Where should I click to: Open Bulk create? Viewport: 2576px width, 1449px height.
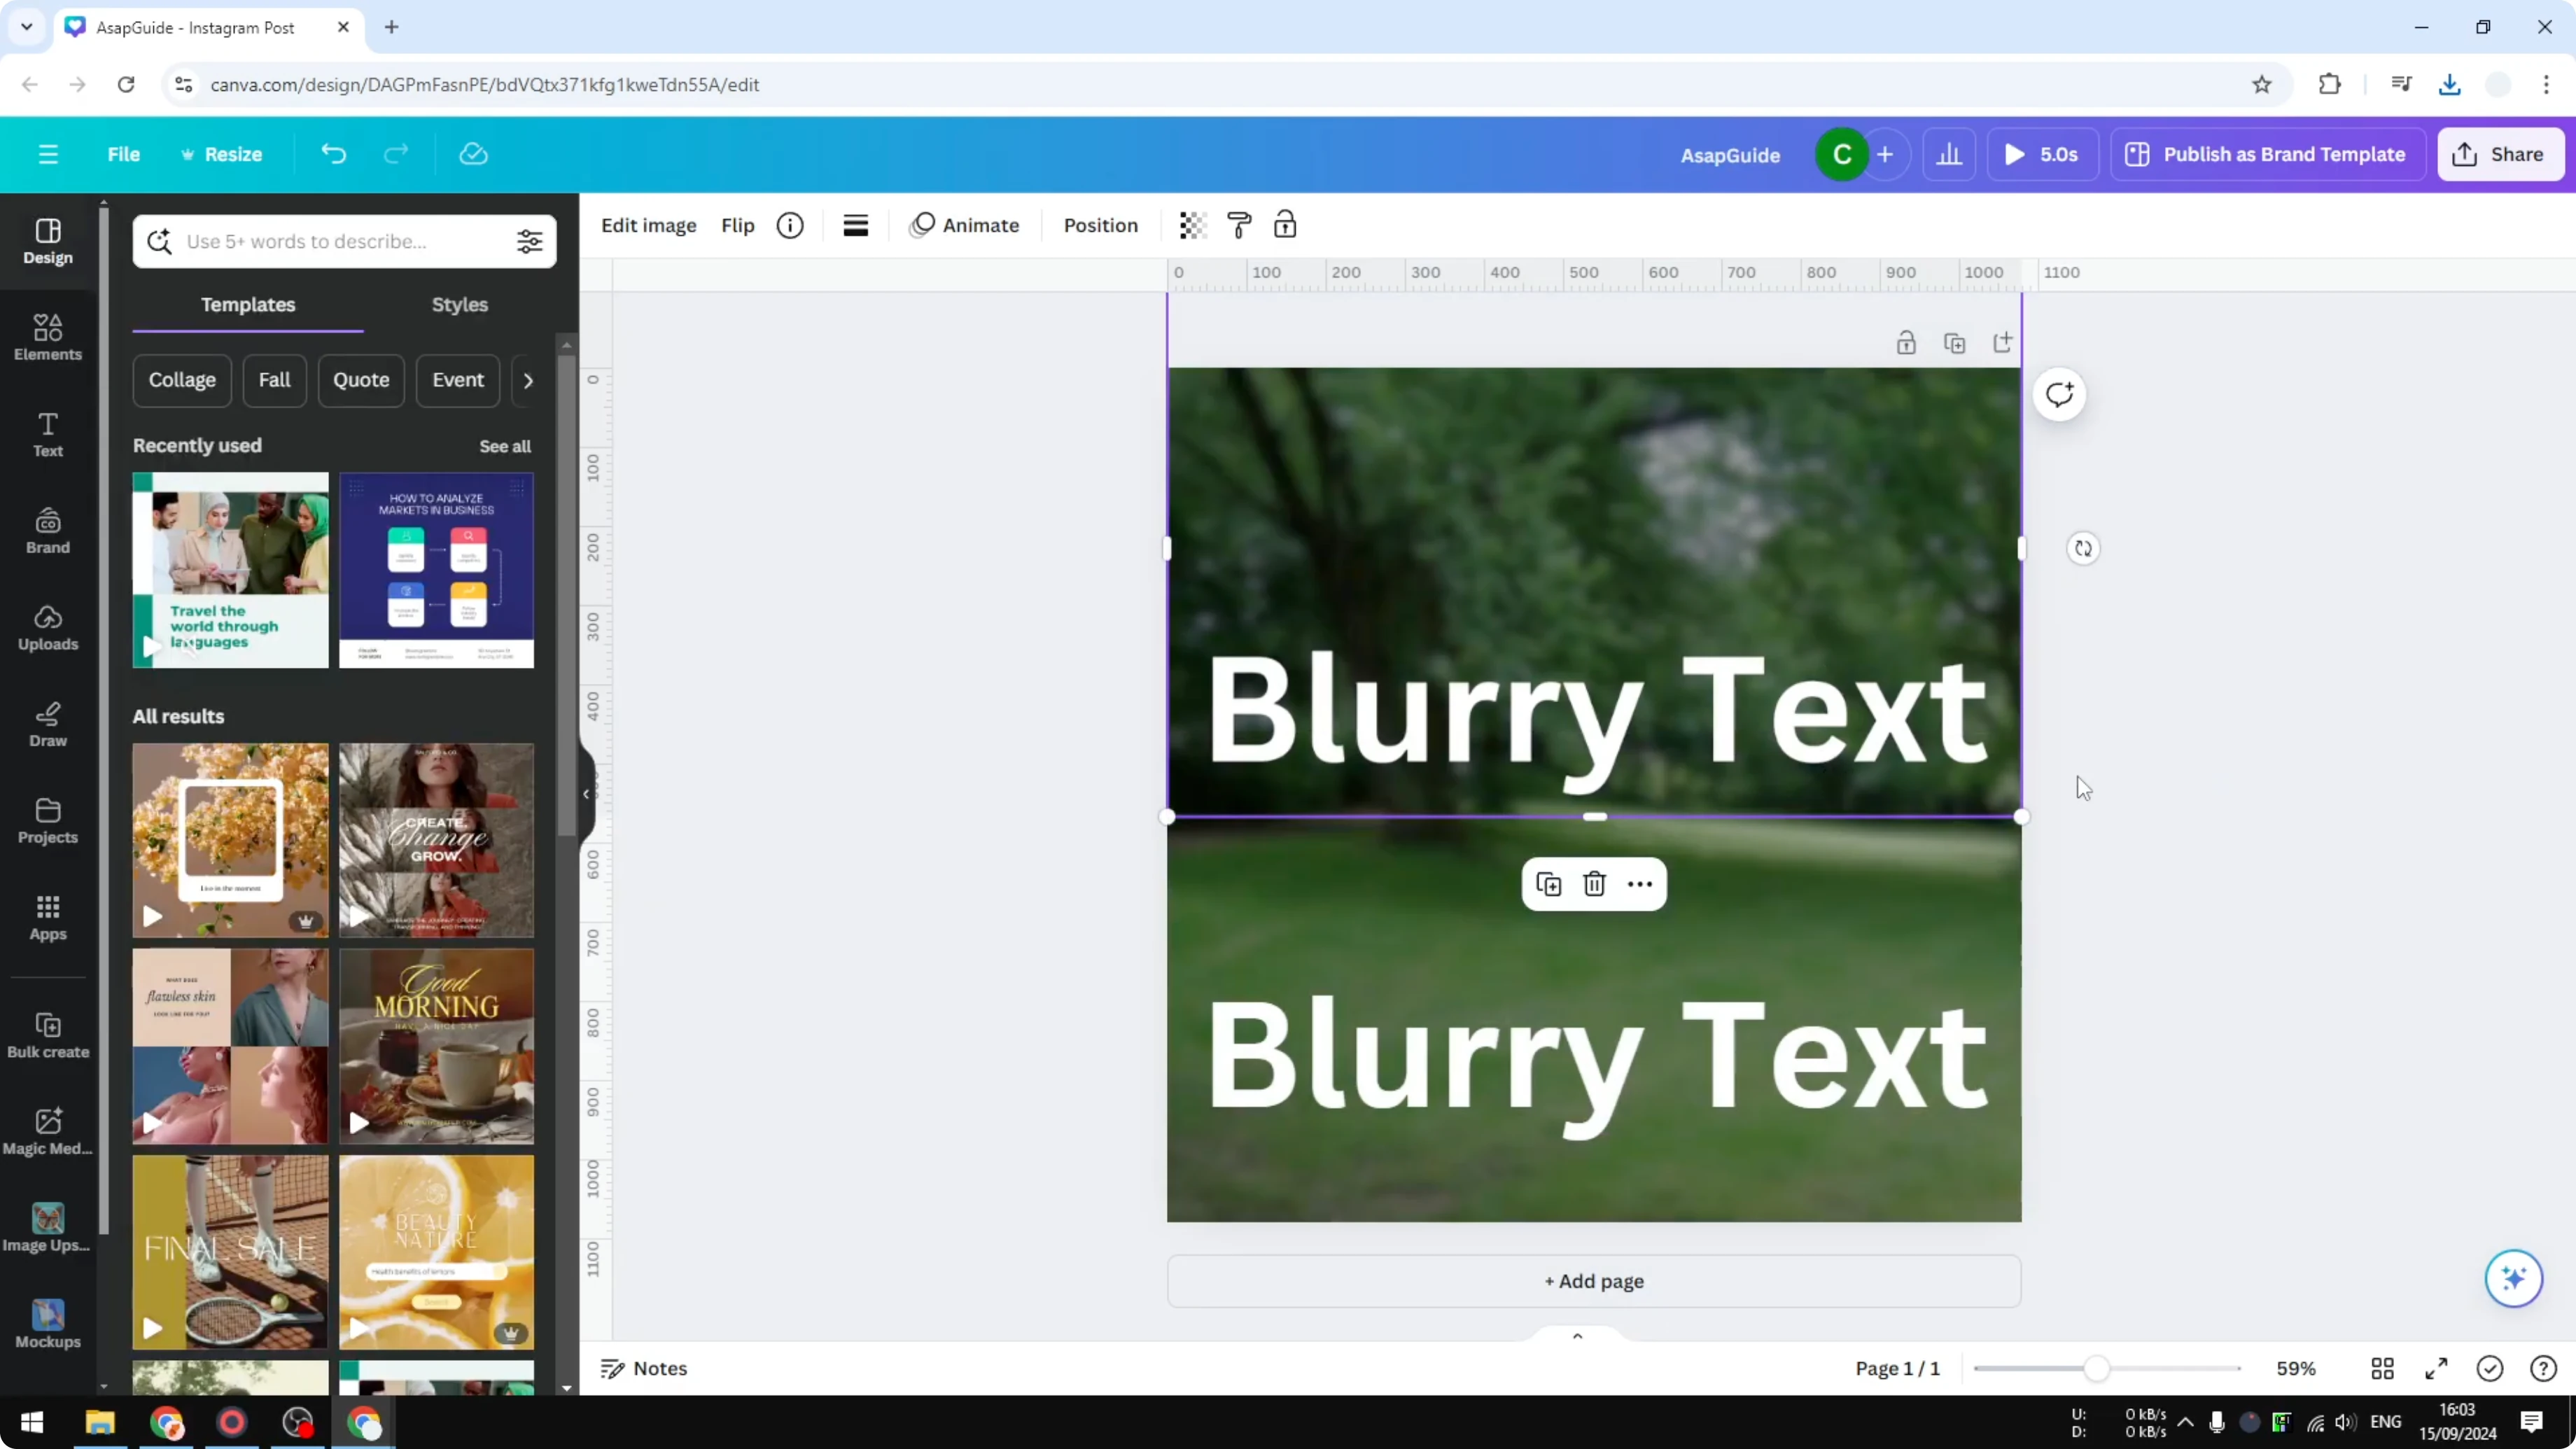pyautogui.click(x=48, y=1036)
